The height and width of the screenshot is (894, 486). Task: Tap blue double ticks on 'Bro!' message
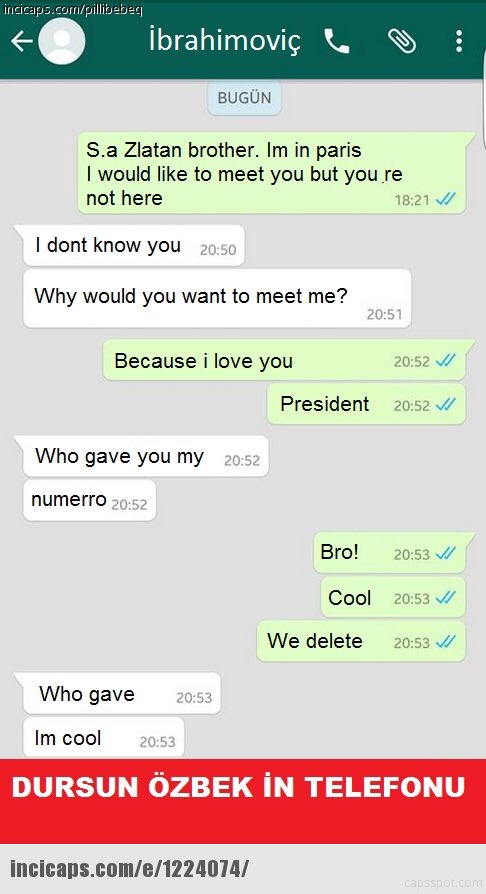446,554
